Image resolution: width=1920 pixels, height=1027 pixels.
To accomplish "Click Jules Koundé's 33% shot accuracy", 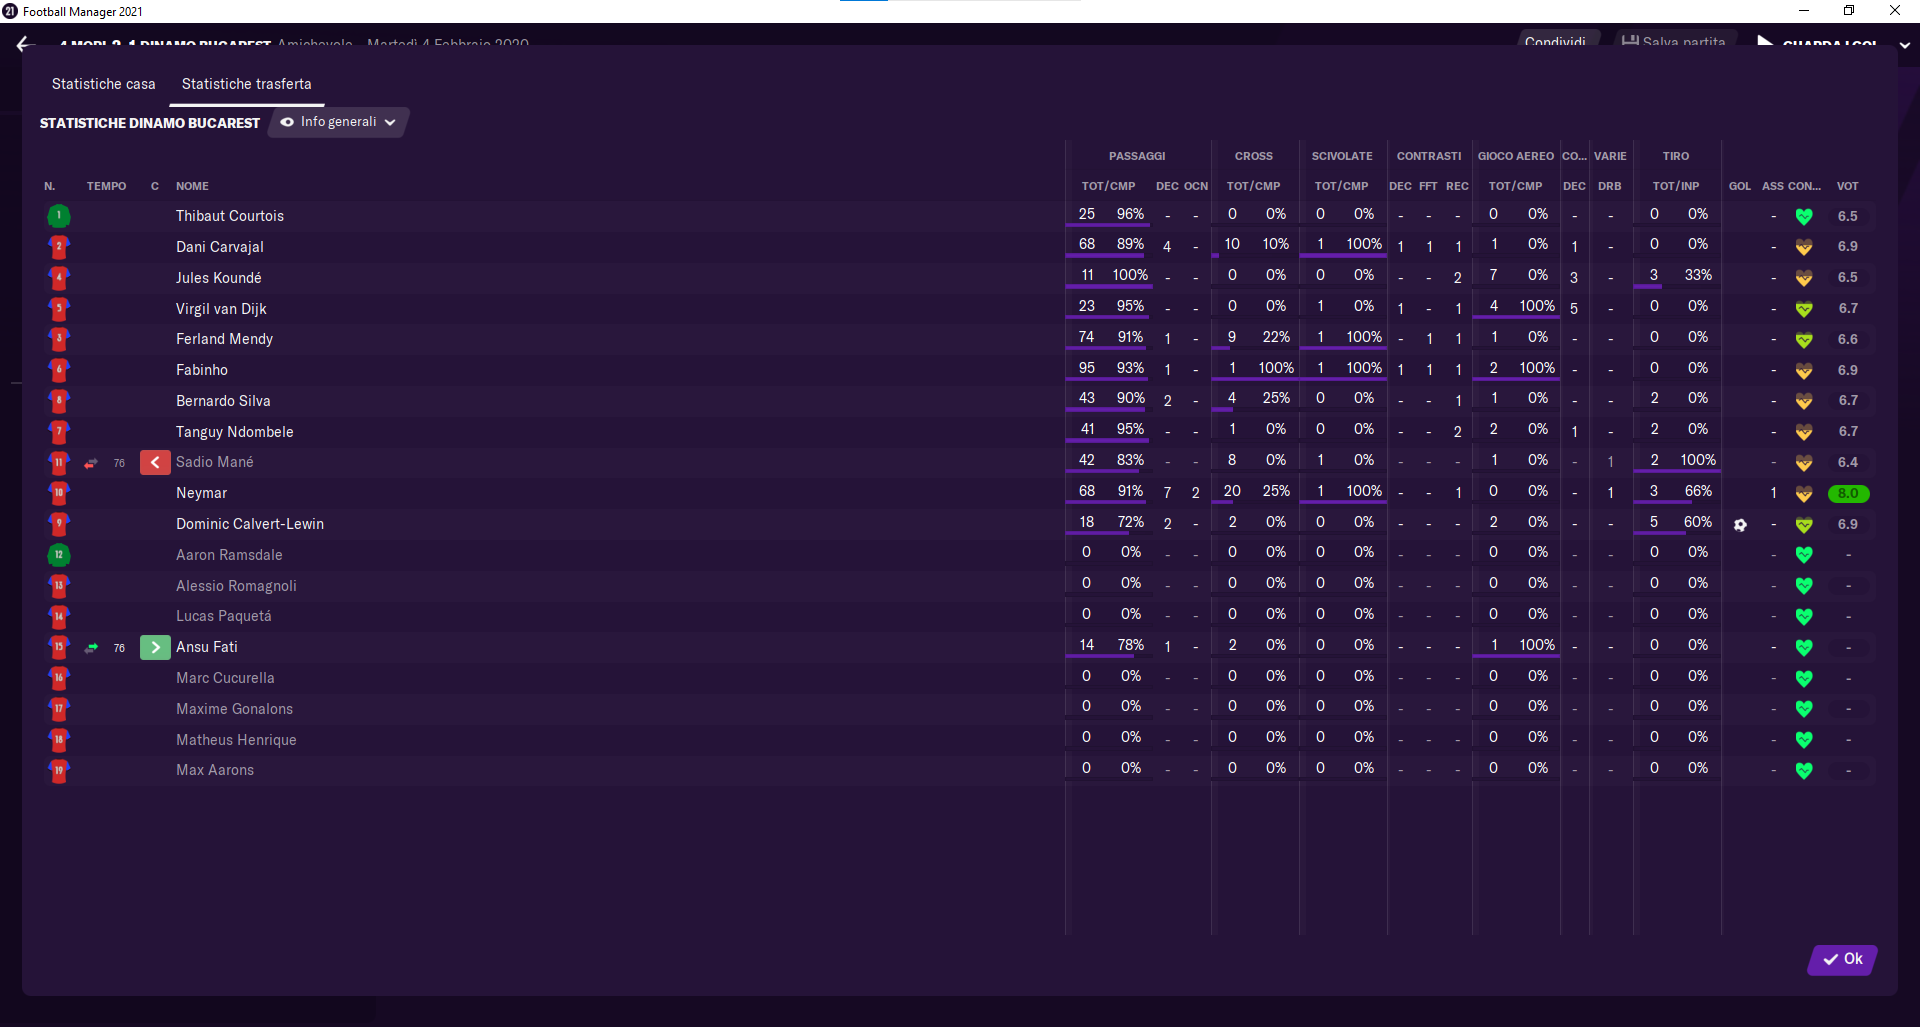I will [x=1698, y=275].
